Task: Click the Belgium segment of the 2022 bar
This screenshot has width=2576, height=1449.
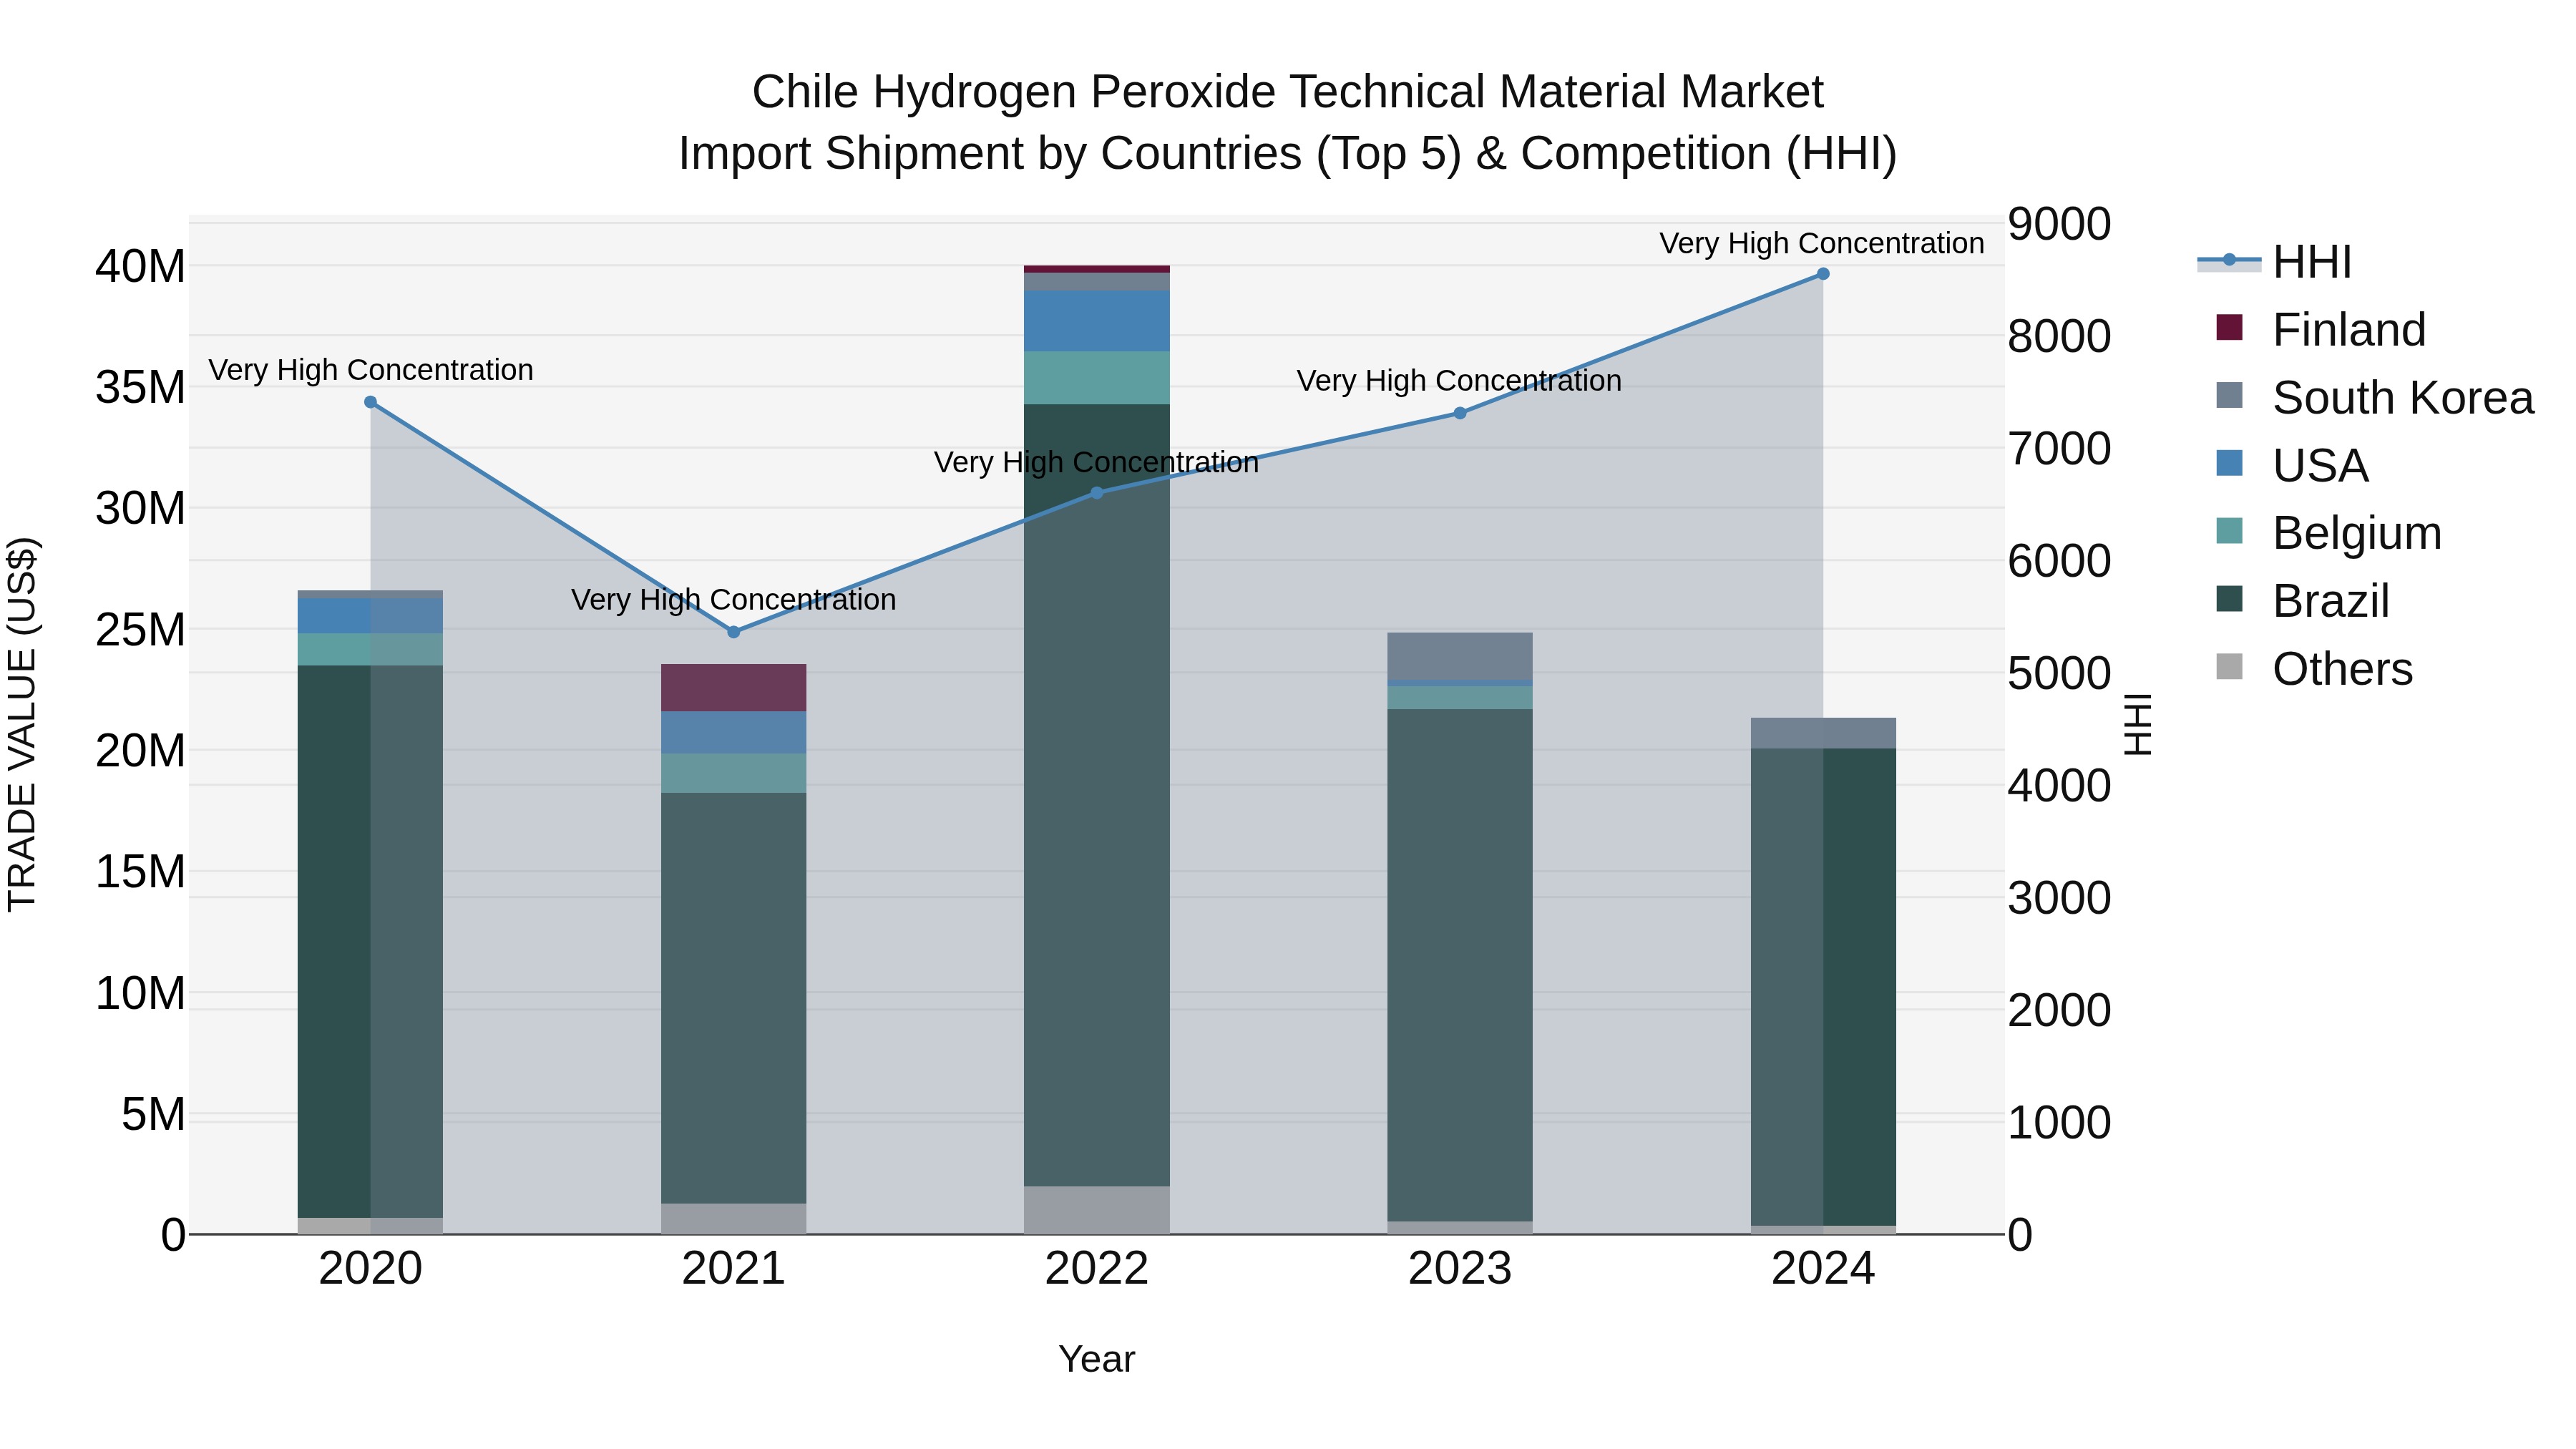Action: pyautogui.click(x=1096, y=378)
